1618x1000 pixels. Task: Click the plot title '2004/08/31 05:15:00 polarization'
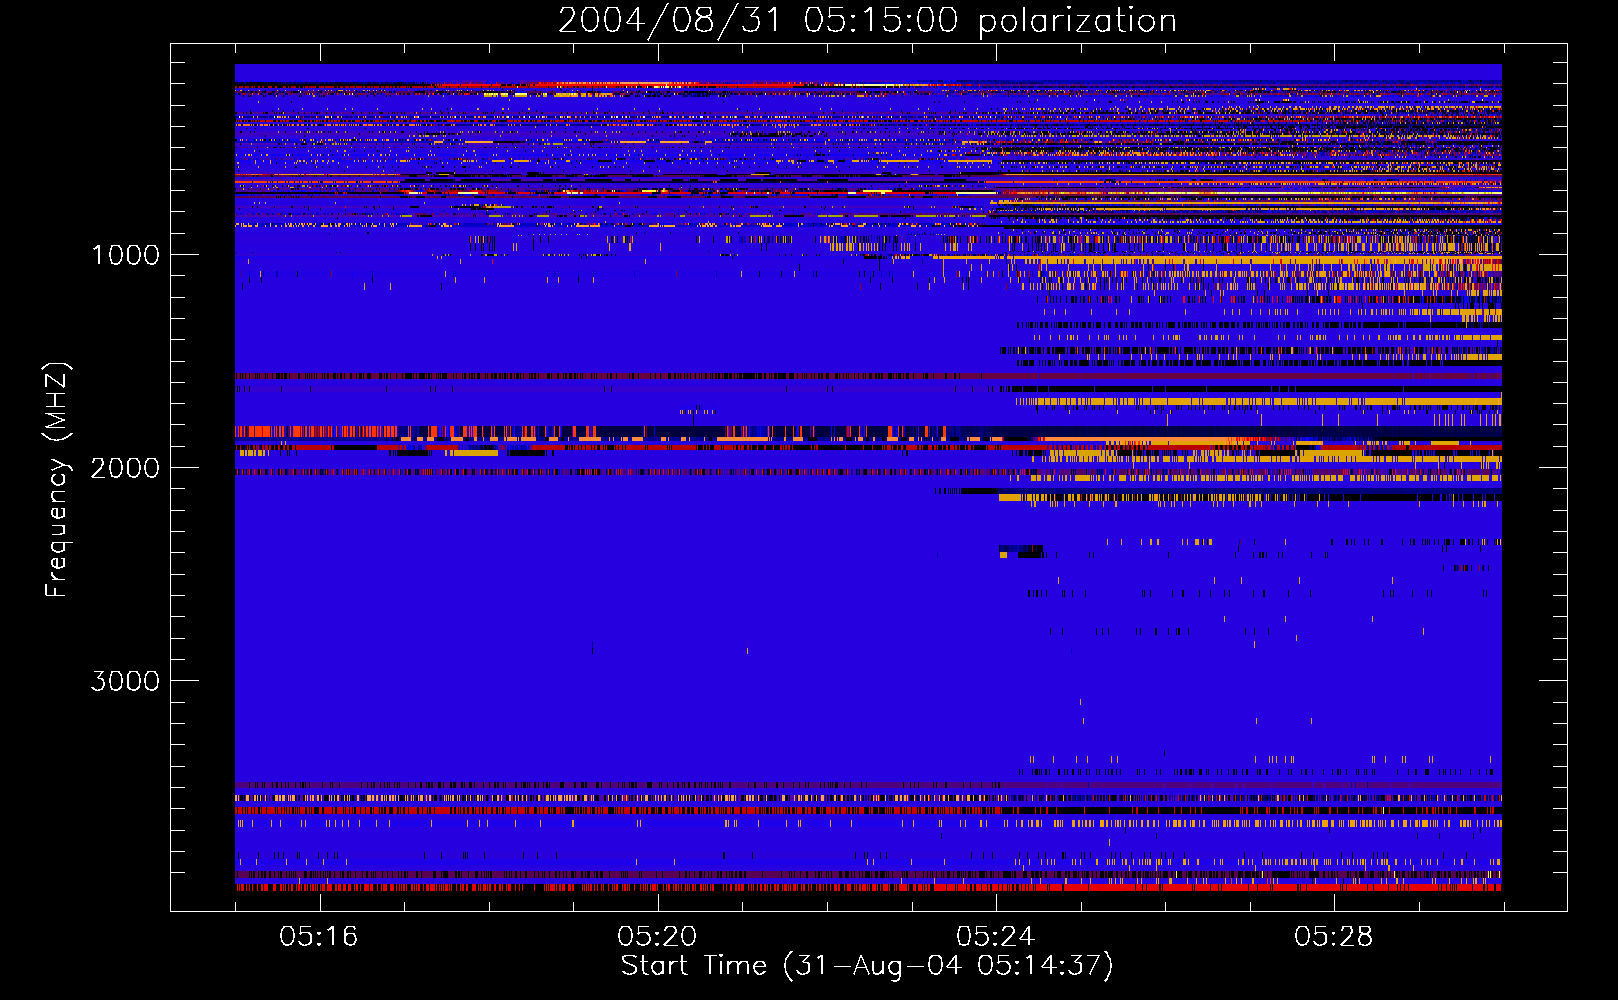click(x=867, y=21)
